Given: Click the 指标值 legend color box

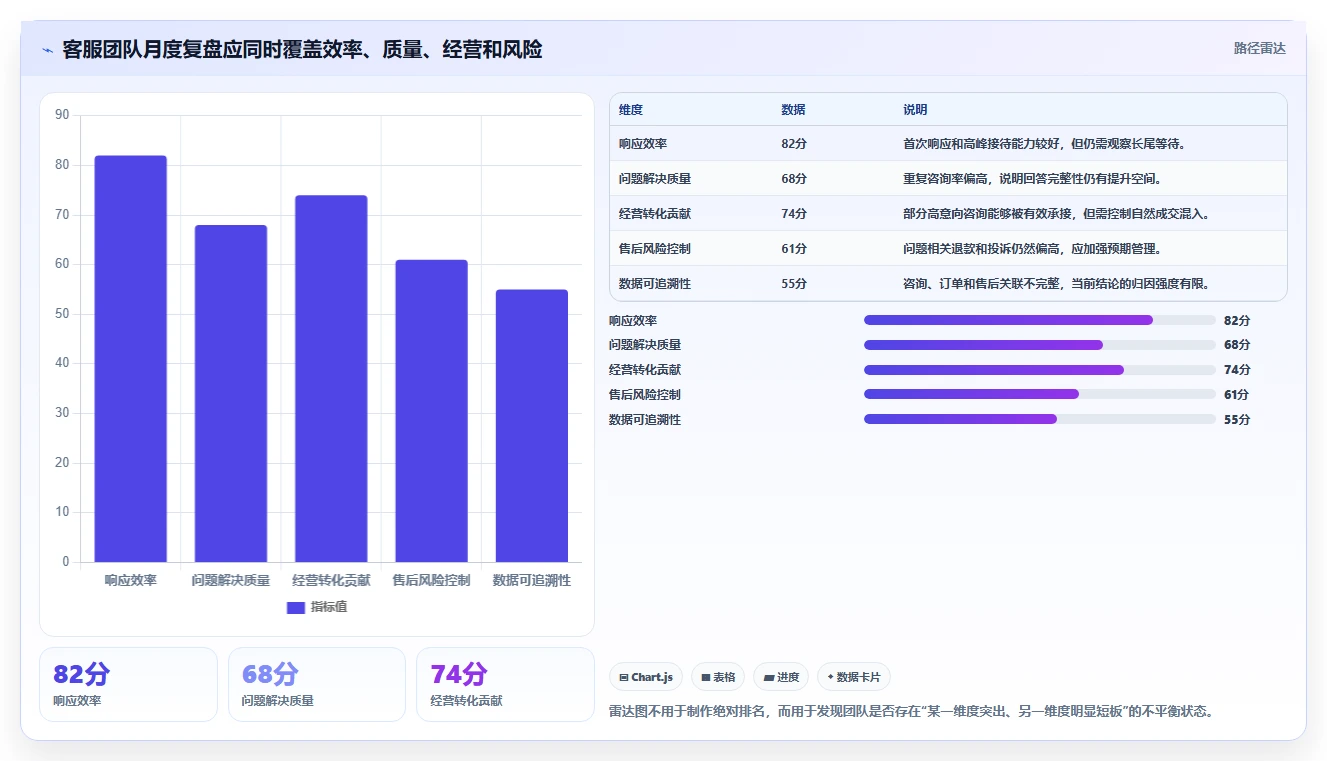Looking at the screenshot, I should [295, 608].
